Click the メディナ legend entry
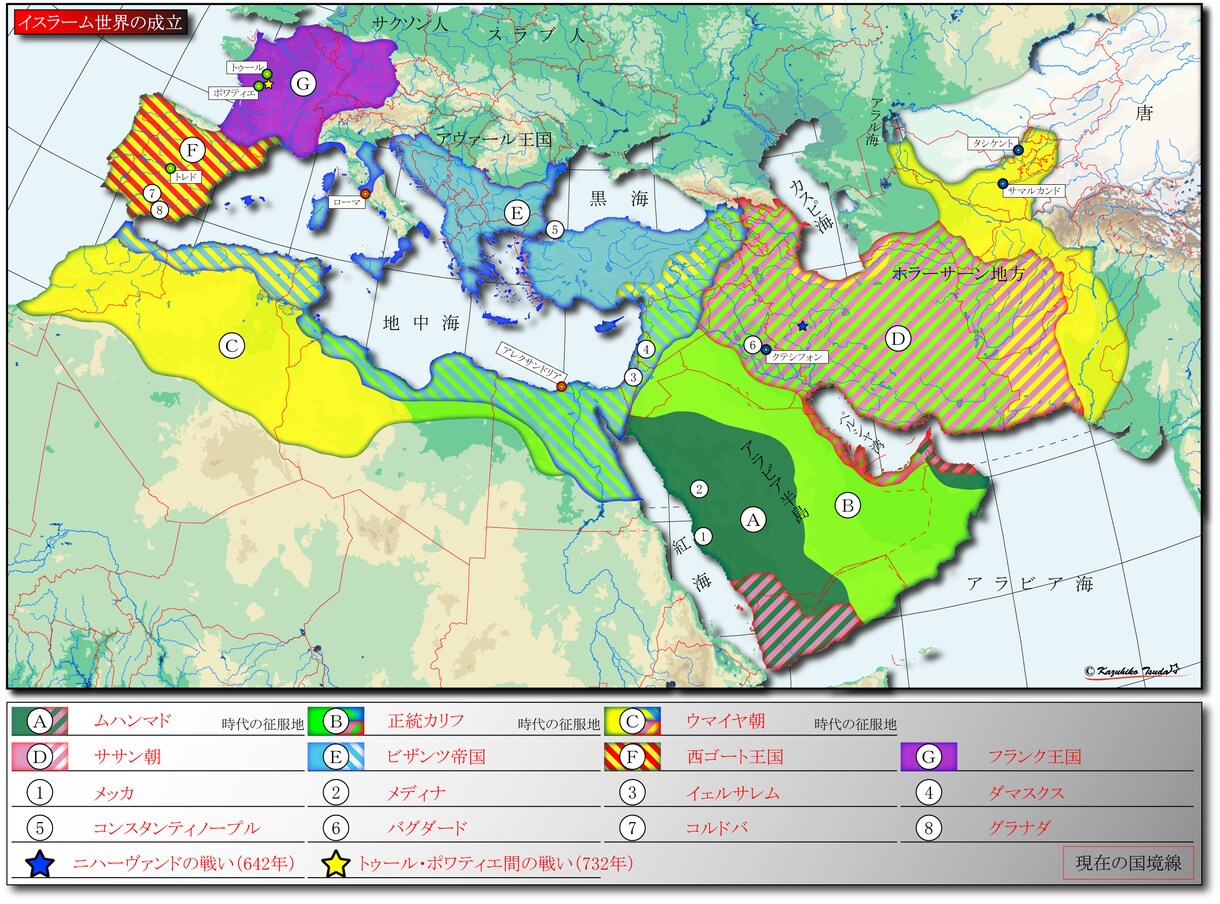This screenshot has height=904, width=1220. (x=416, y=794)
